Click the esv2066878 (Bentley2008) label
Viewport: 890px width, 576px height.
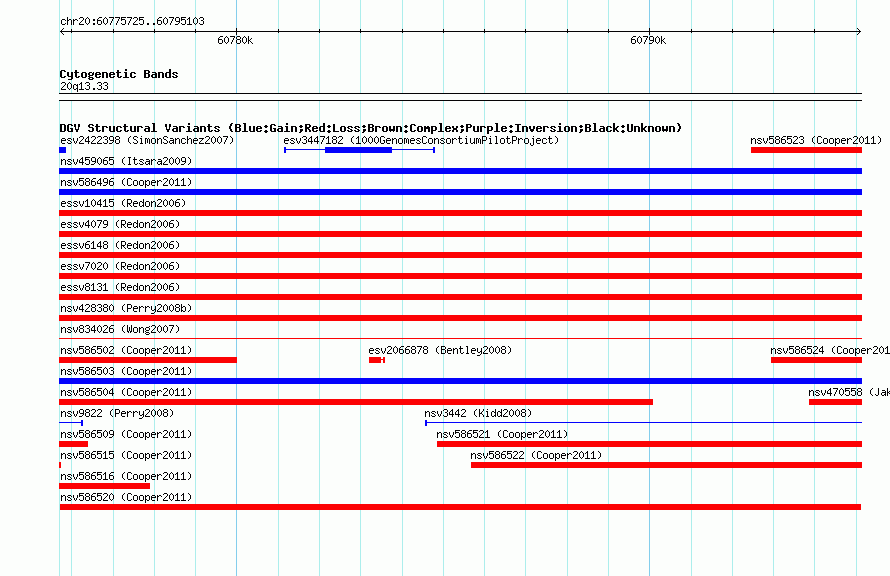pyautogui.click(x=440, y=350)
